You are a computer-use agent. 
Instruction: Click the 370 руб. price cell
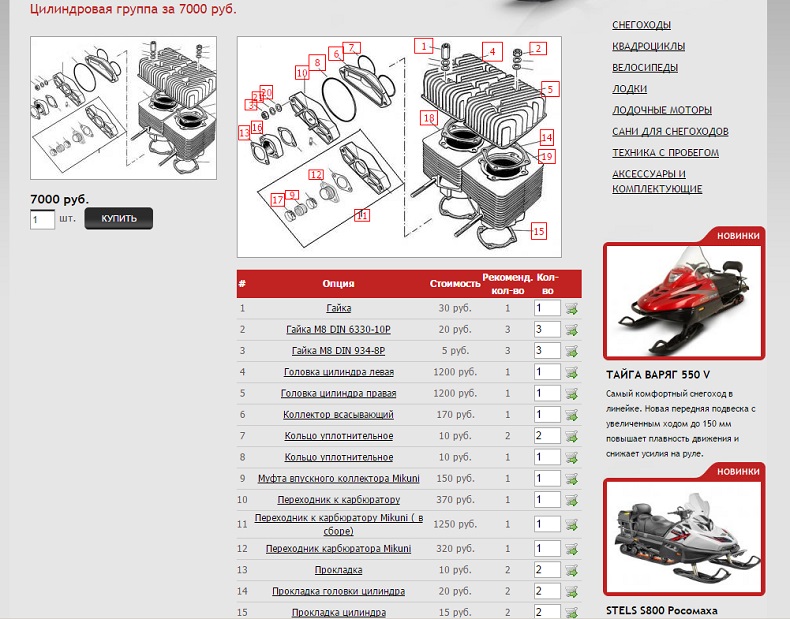(x=455, y=500)
